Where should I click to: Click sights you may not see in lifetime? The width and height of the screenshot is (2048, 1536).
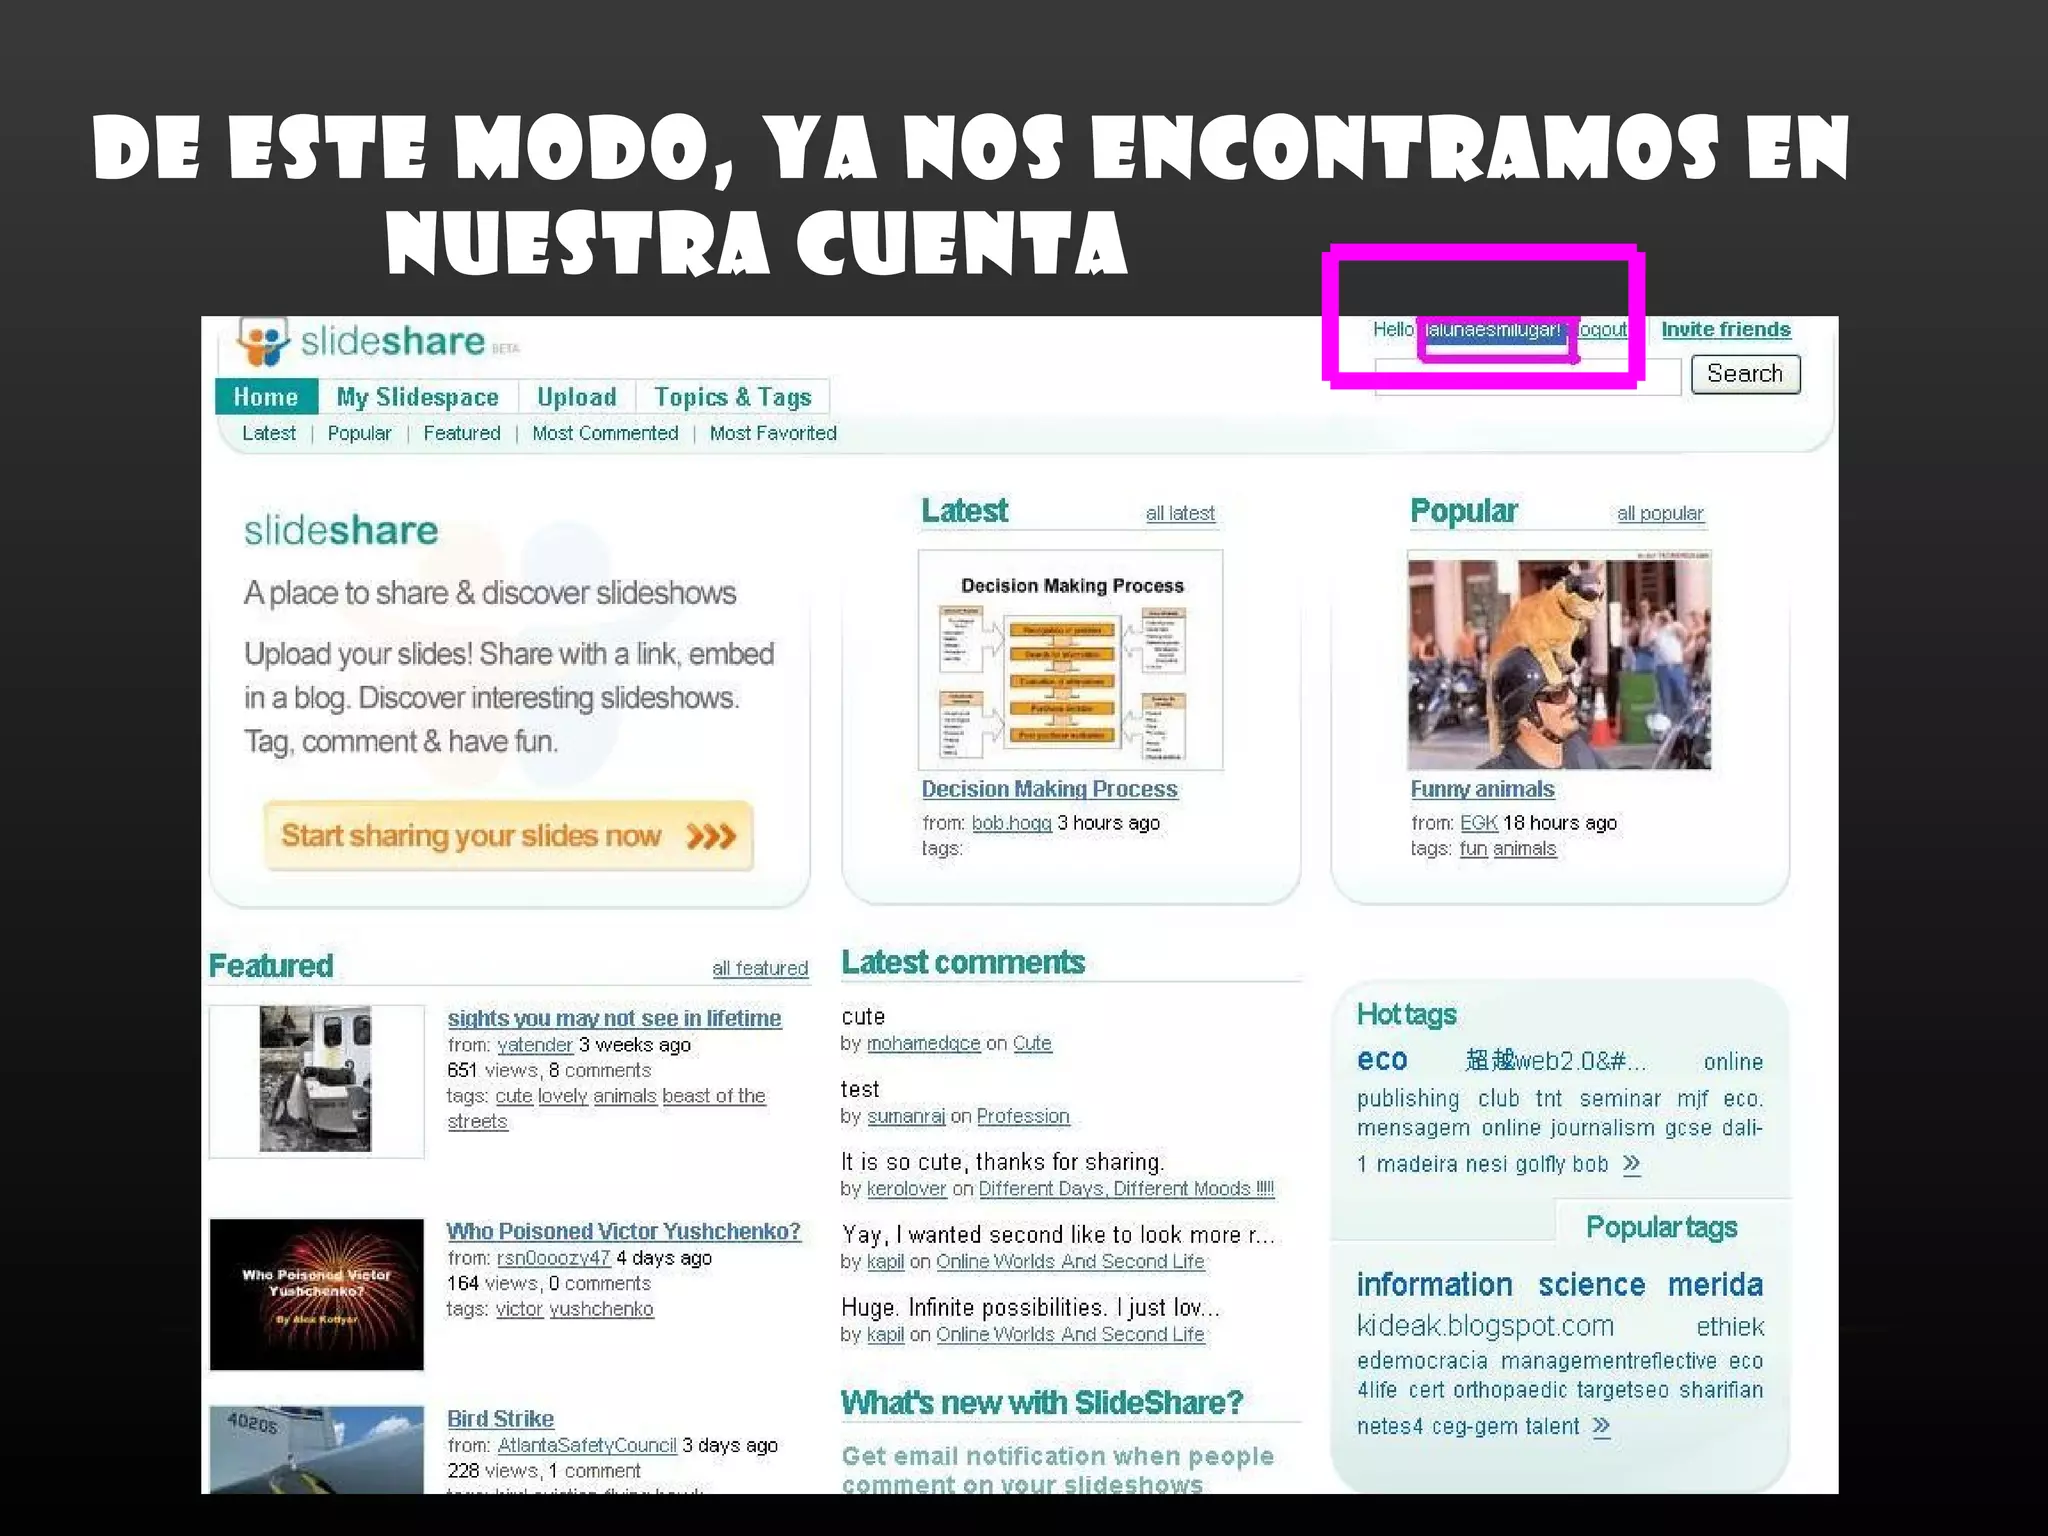614,1018
